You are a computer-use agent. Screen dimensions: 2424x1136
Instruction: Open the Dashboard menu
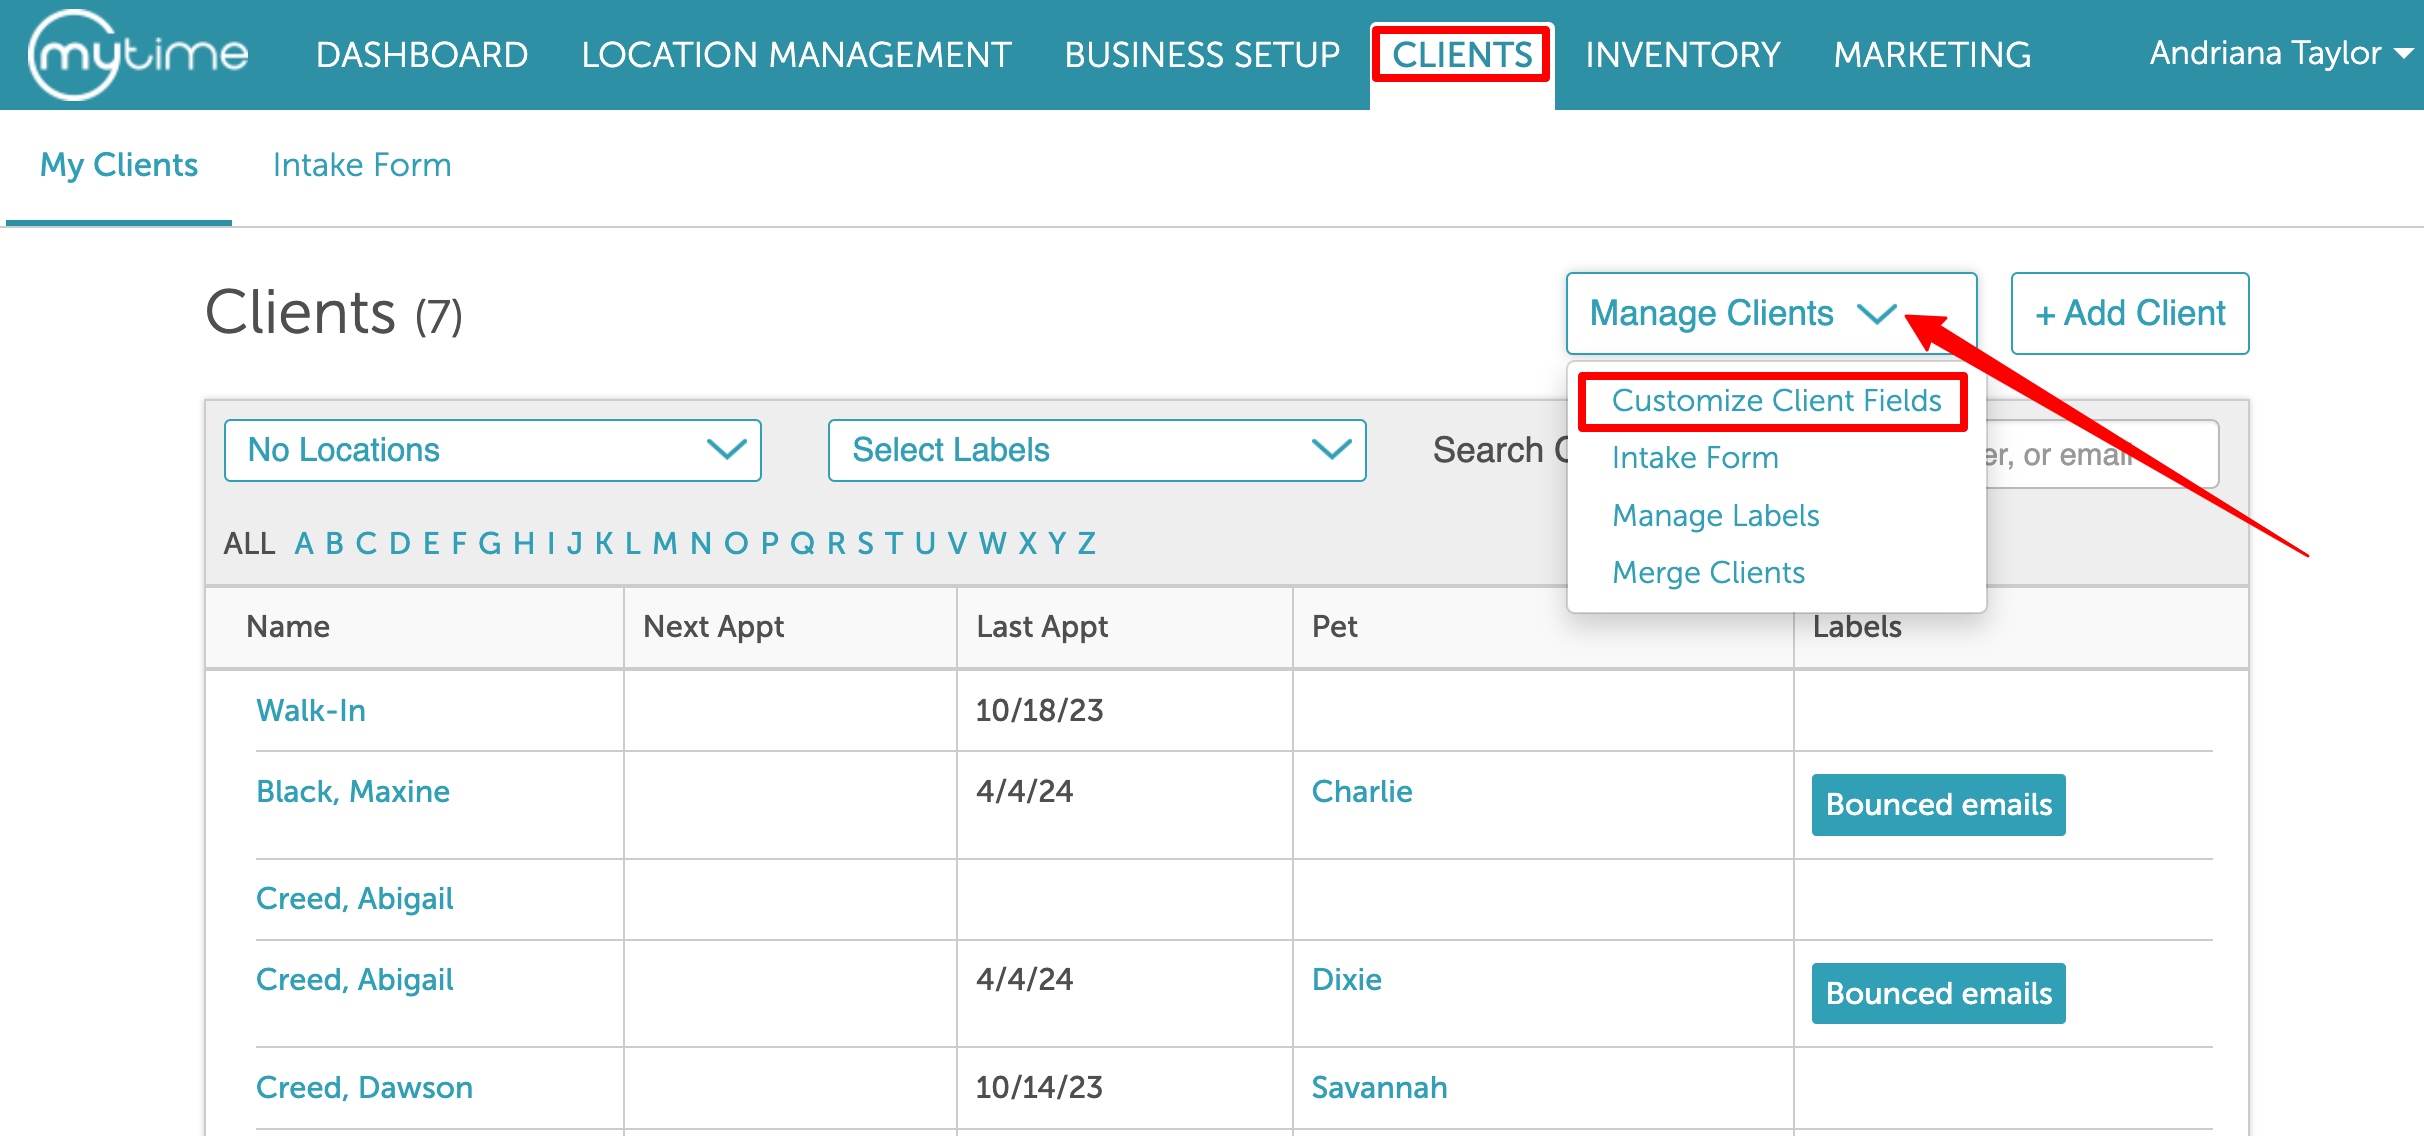(x=422, y=55)
